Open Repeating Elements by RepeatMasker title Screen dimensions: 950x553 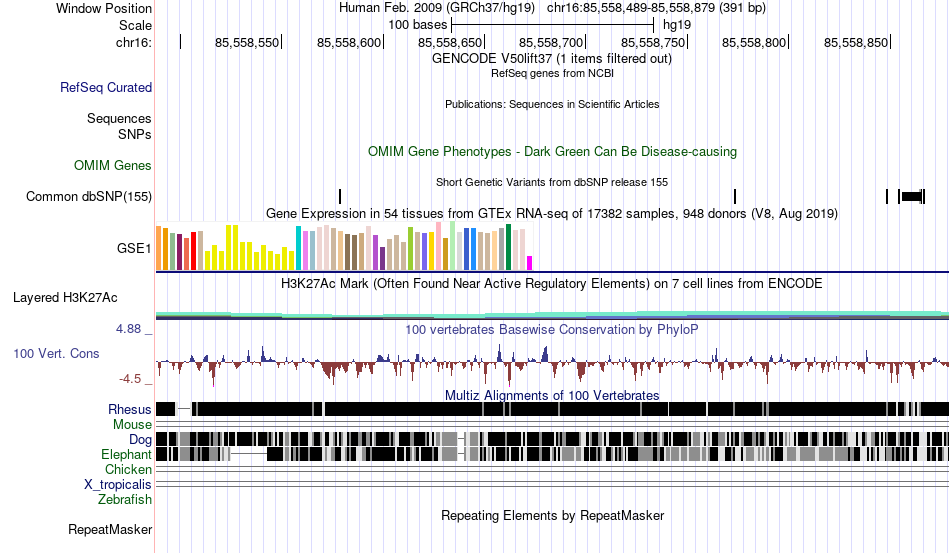(x=552, y=515)
